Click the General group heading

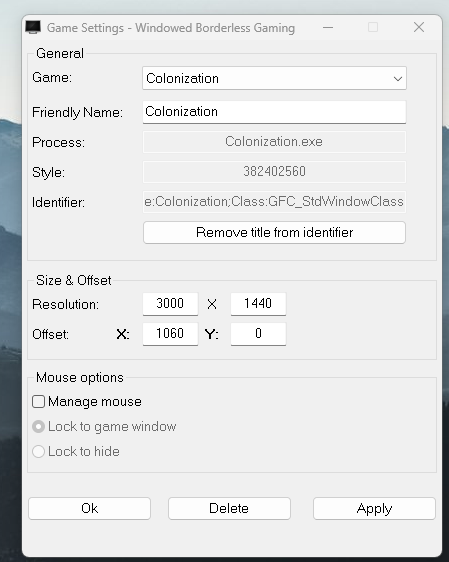(x=60, y=53)
